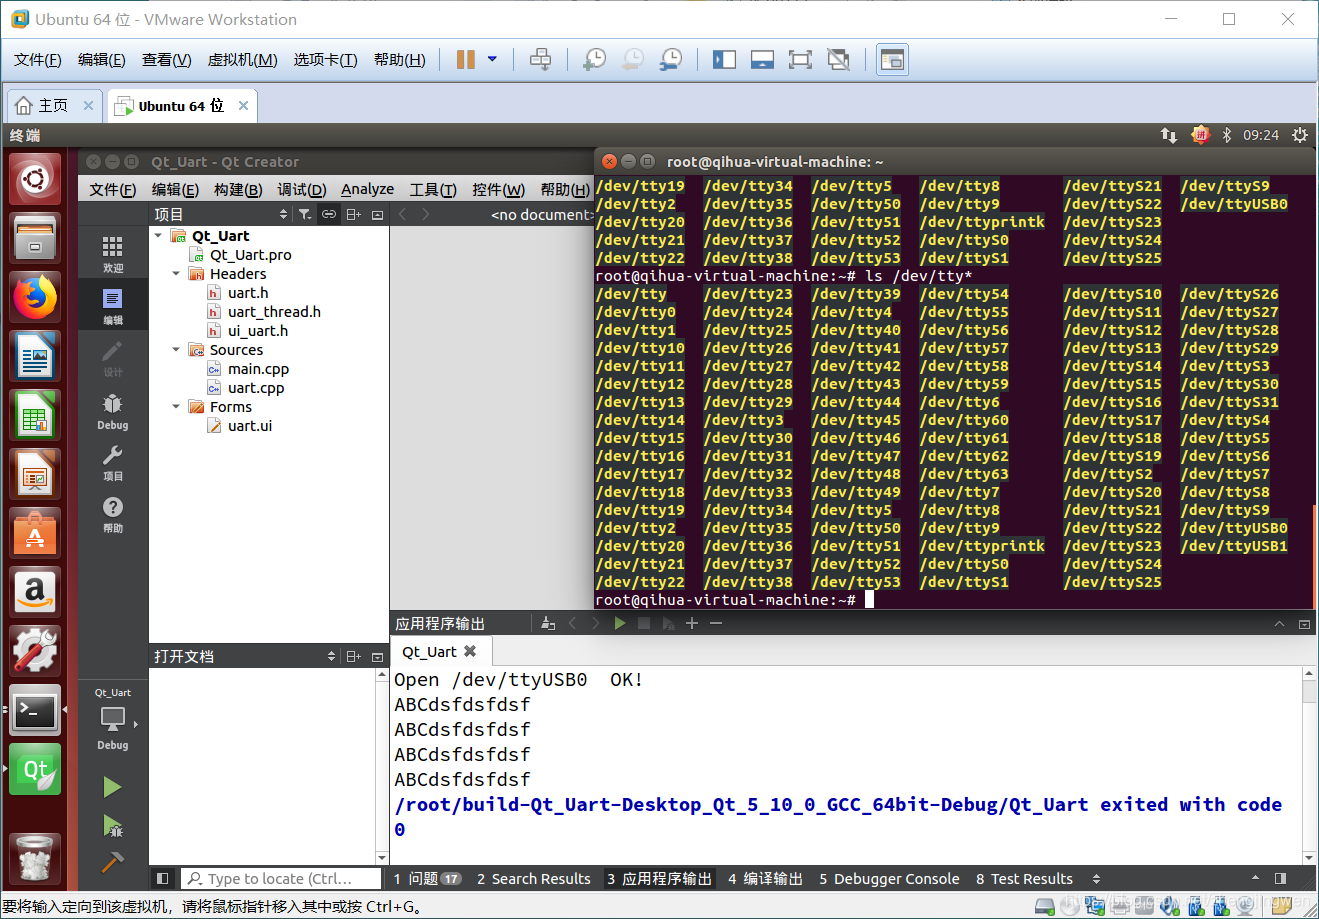The height and width of the screenshot is (919, 1319).
Task: Open Qt_Uart Debug kit selector
Action: click(x=113, y=719)
